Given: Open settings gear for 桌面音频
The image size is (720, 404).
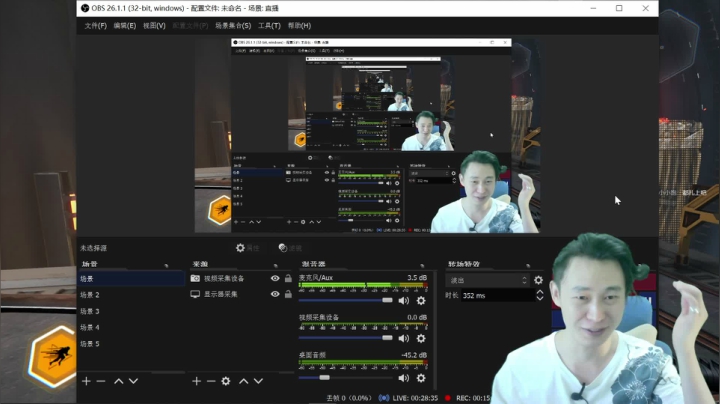Looking at the screenshot, I should pos(421,378).
